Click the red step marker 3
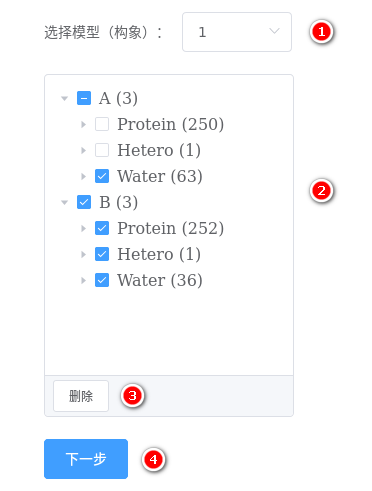The image size is (372, 491). point(132,396)
